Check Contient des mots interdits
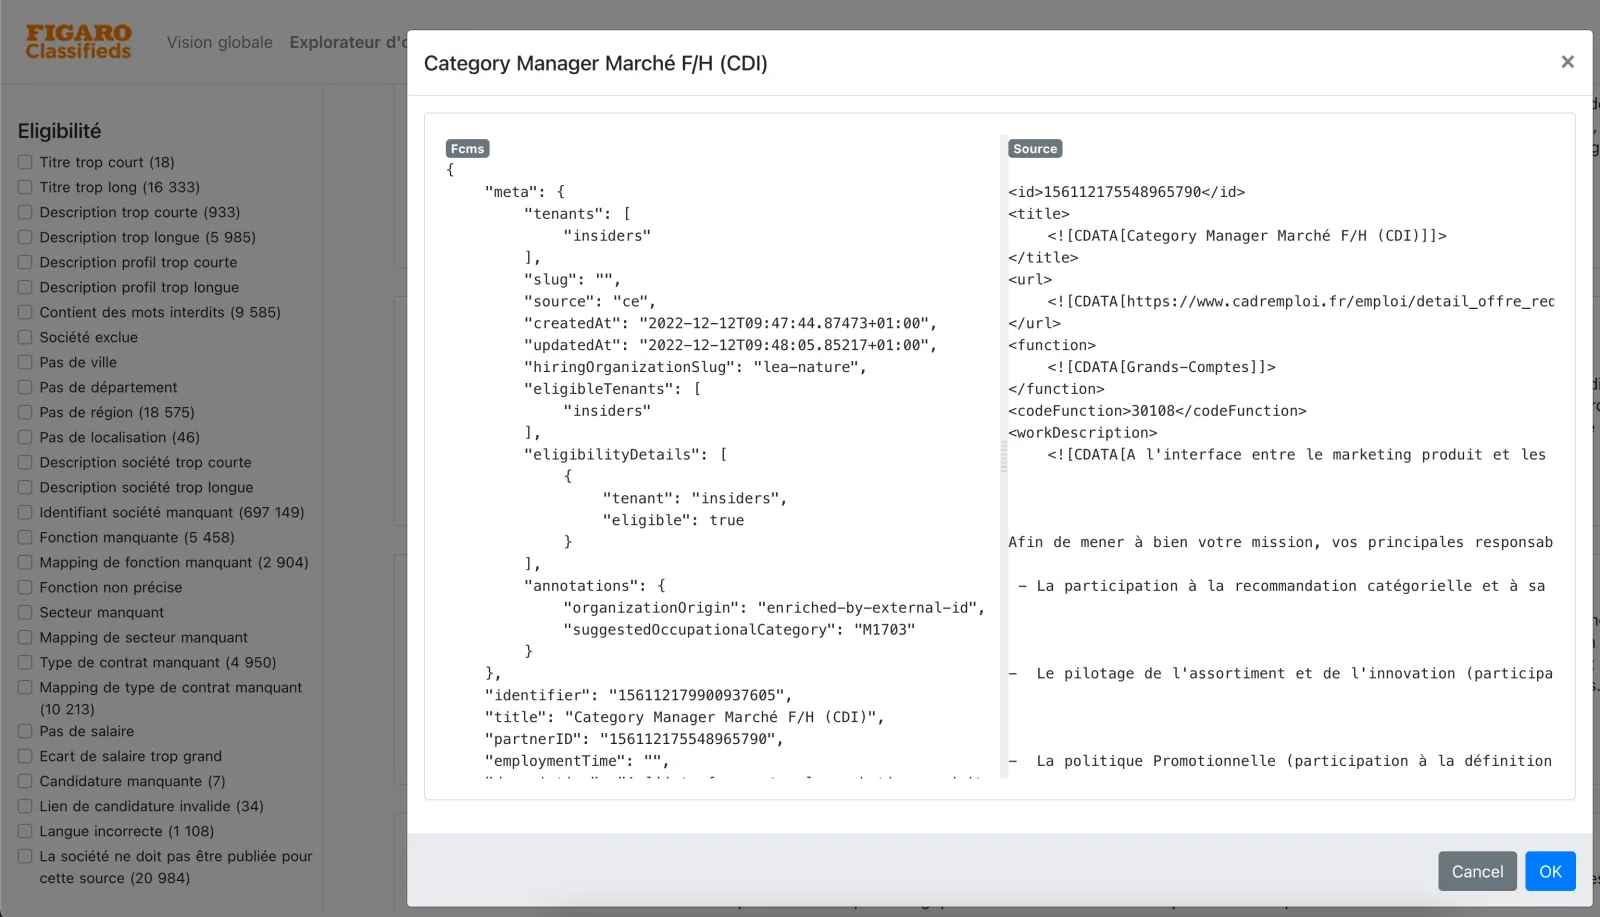 (x=25, y=312)
